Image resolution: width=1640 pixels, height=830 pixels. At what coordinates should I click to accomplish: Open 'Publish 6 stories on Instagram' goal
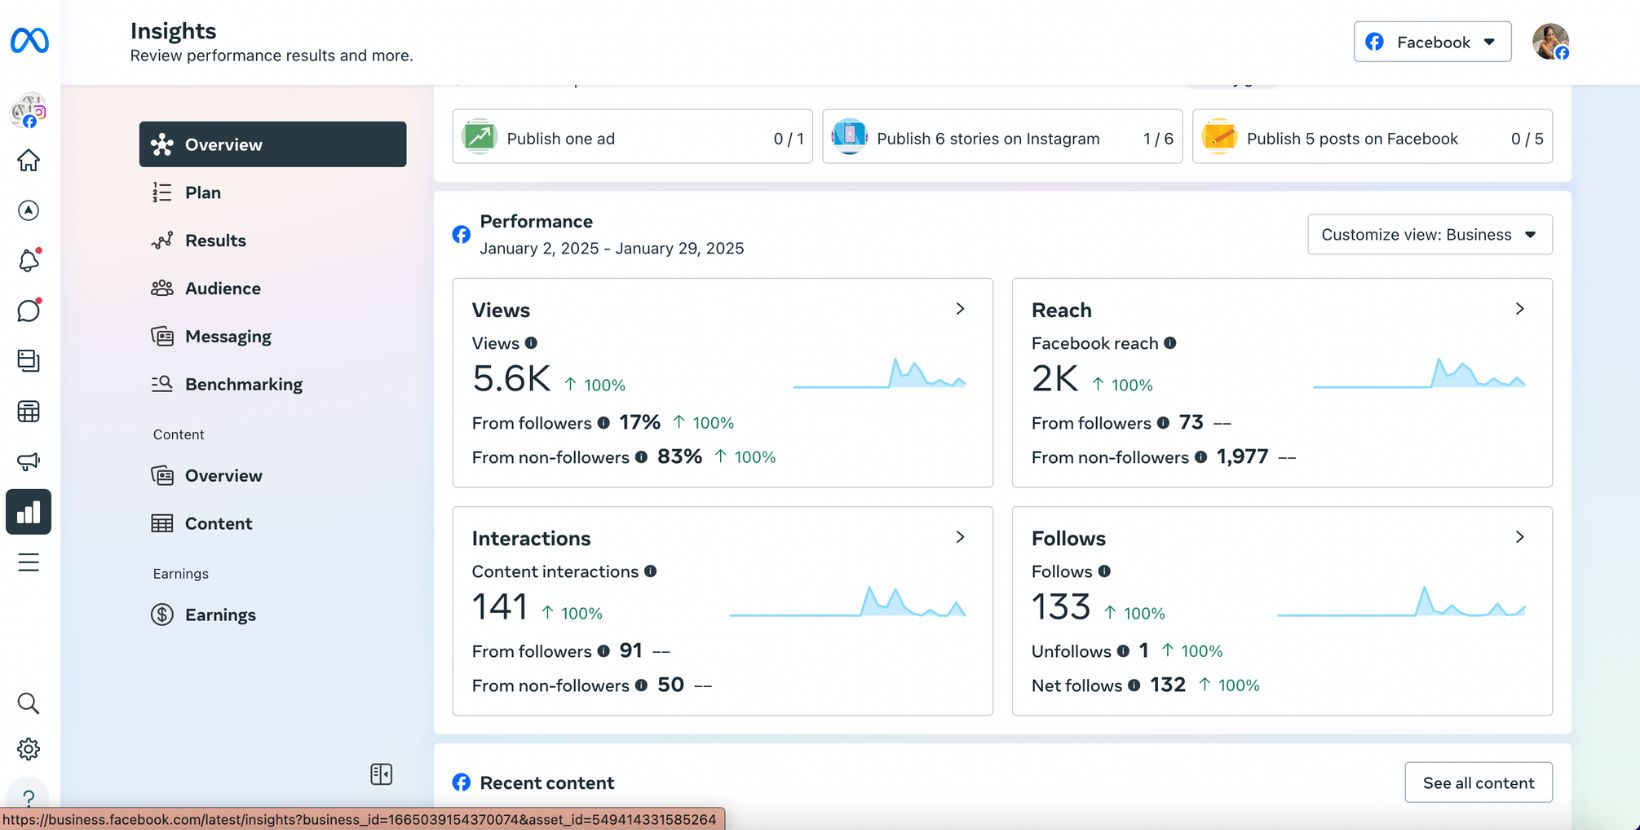pyautogui.click(x=1002, y=137)
